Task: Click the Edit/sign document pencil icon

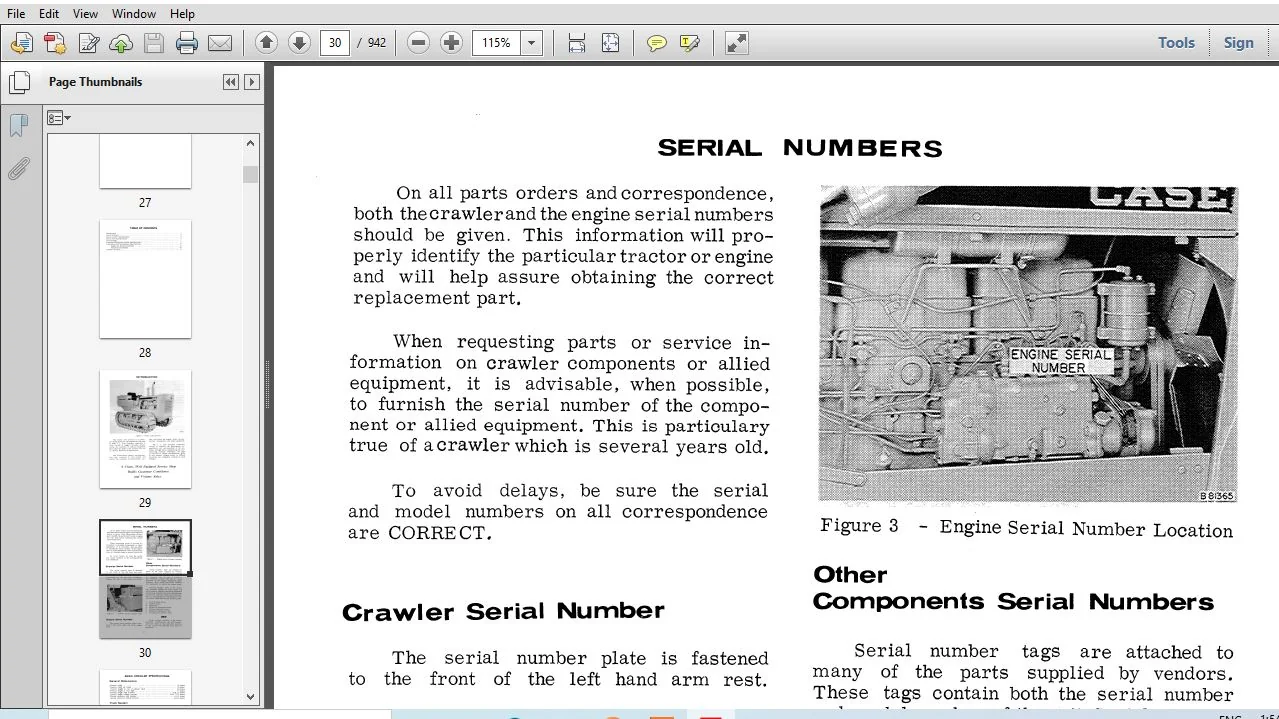Action: (88, 43)
